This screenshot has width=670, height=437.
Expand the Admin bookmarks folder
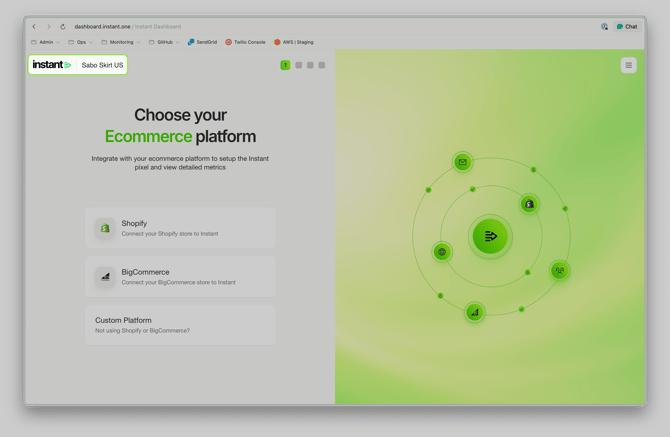45,42
